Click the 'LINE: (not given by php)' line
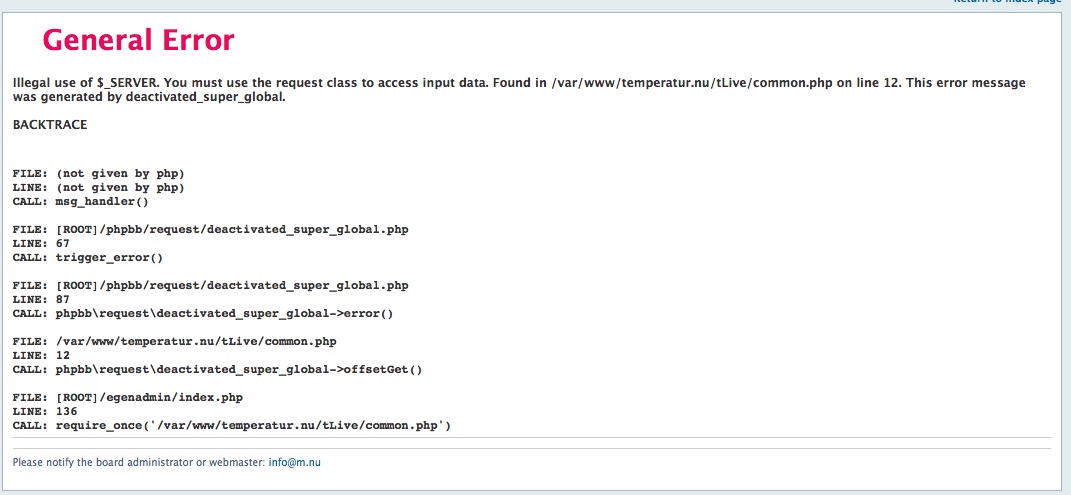1071x495 pixels. [98, 187]
